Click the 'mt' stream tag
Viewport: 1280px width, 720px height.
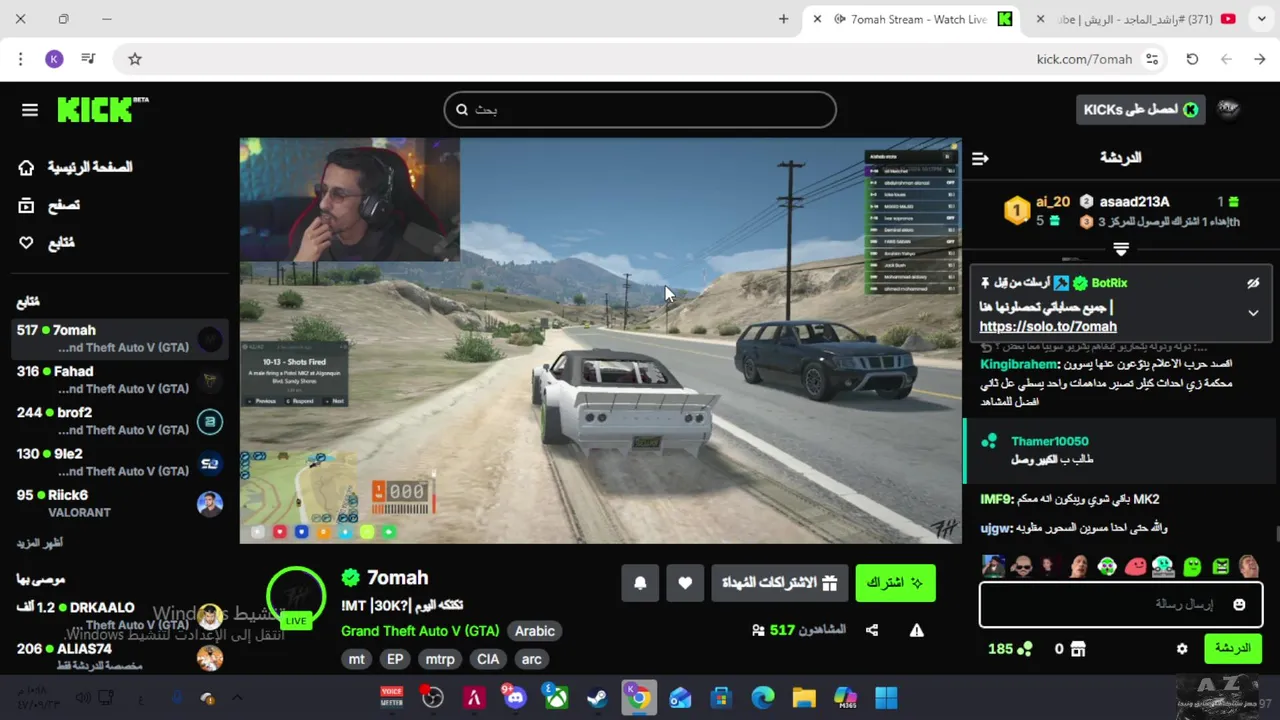(x=357, y=659)
